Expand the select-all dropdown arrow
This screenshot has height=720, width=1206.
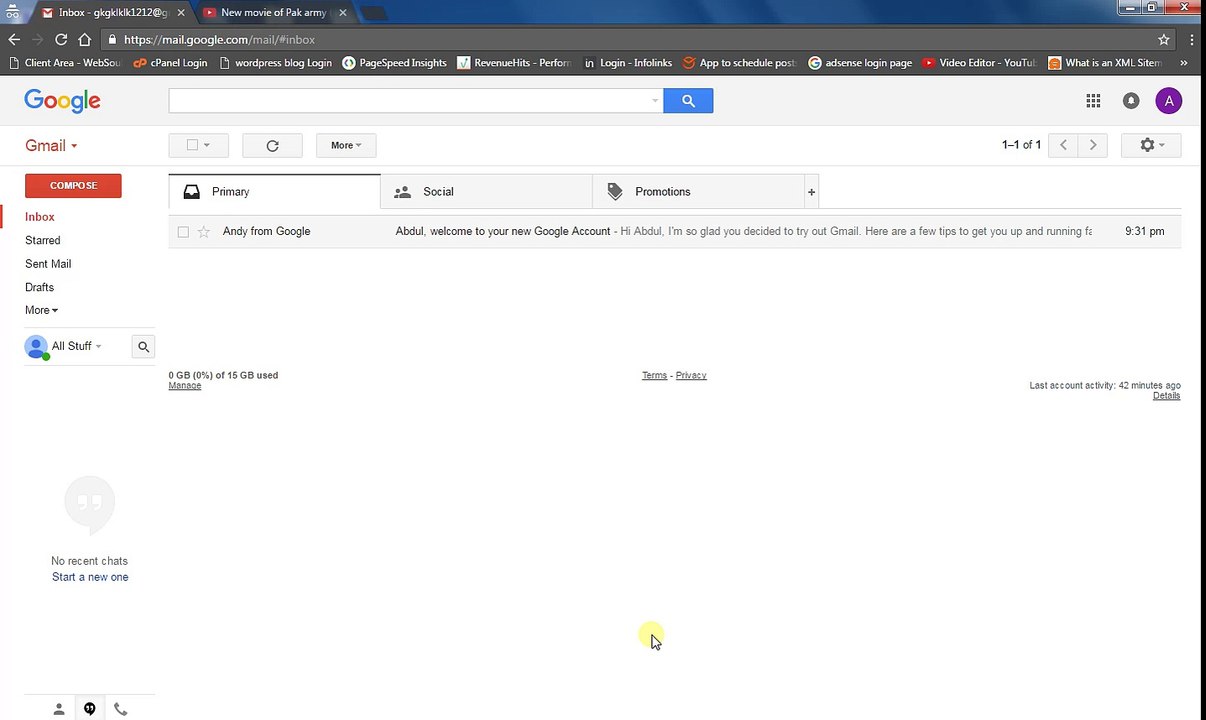(x=207, y=145)
